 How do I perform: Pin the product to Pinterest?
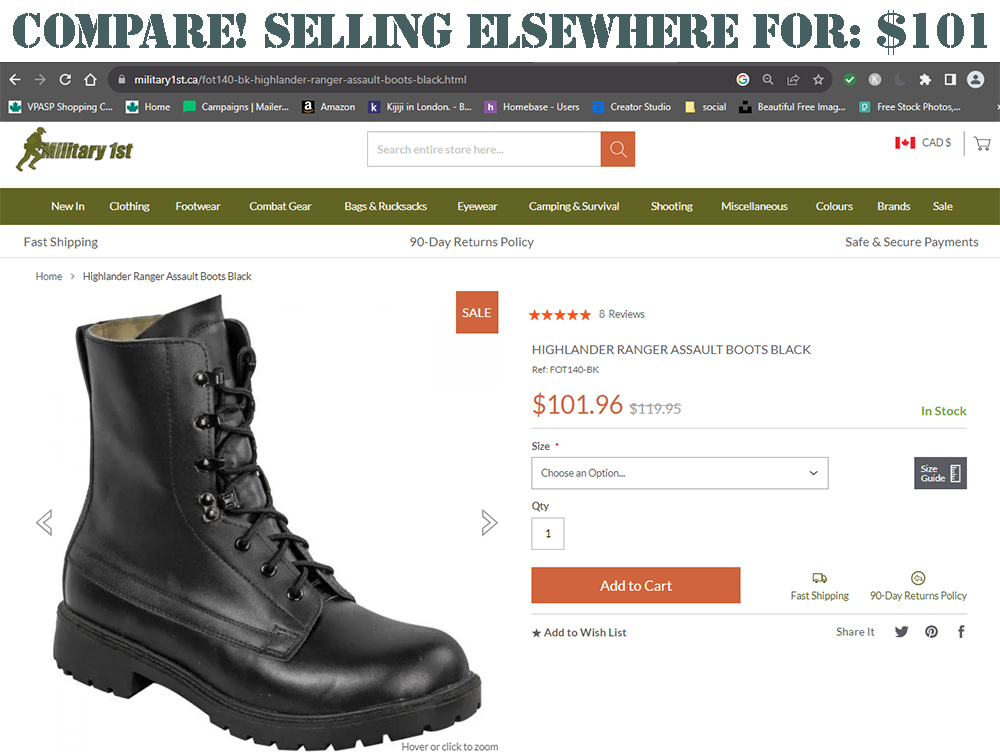pyautogui.click(x=931, y=632)
